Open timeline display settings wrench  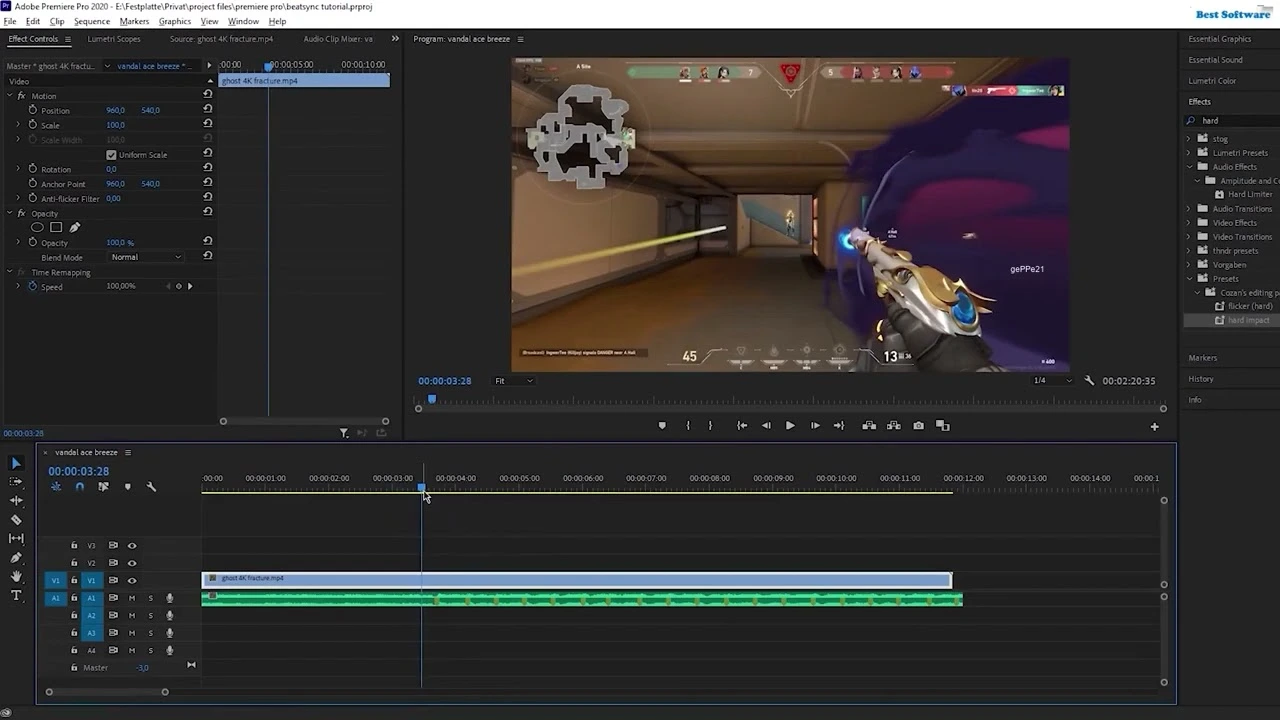click(x=151, y=487)
